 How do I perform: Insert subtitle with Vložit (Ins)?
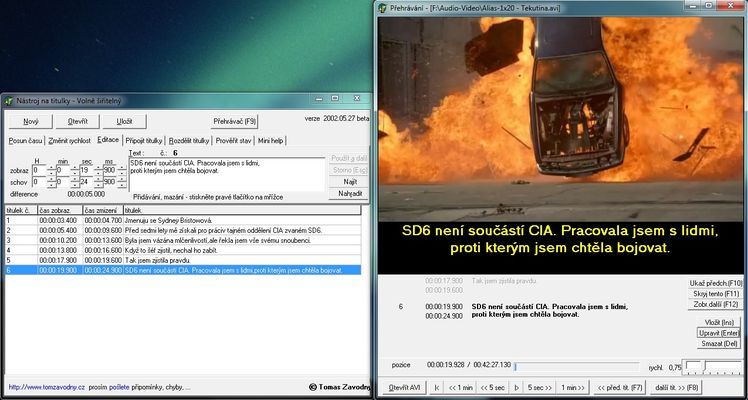(719, 323)
